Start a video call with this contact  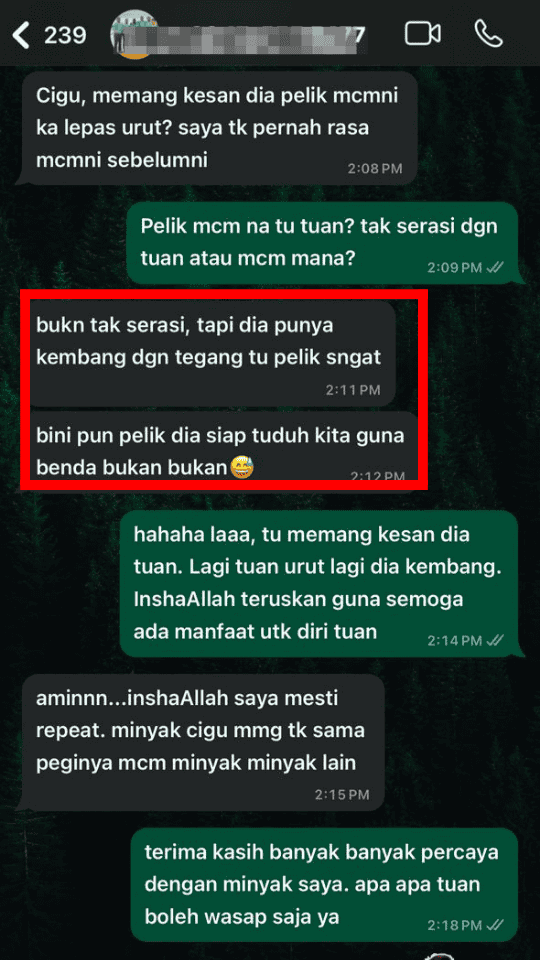pos(422,34)
